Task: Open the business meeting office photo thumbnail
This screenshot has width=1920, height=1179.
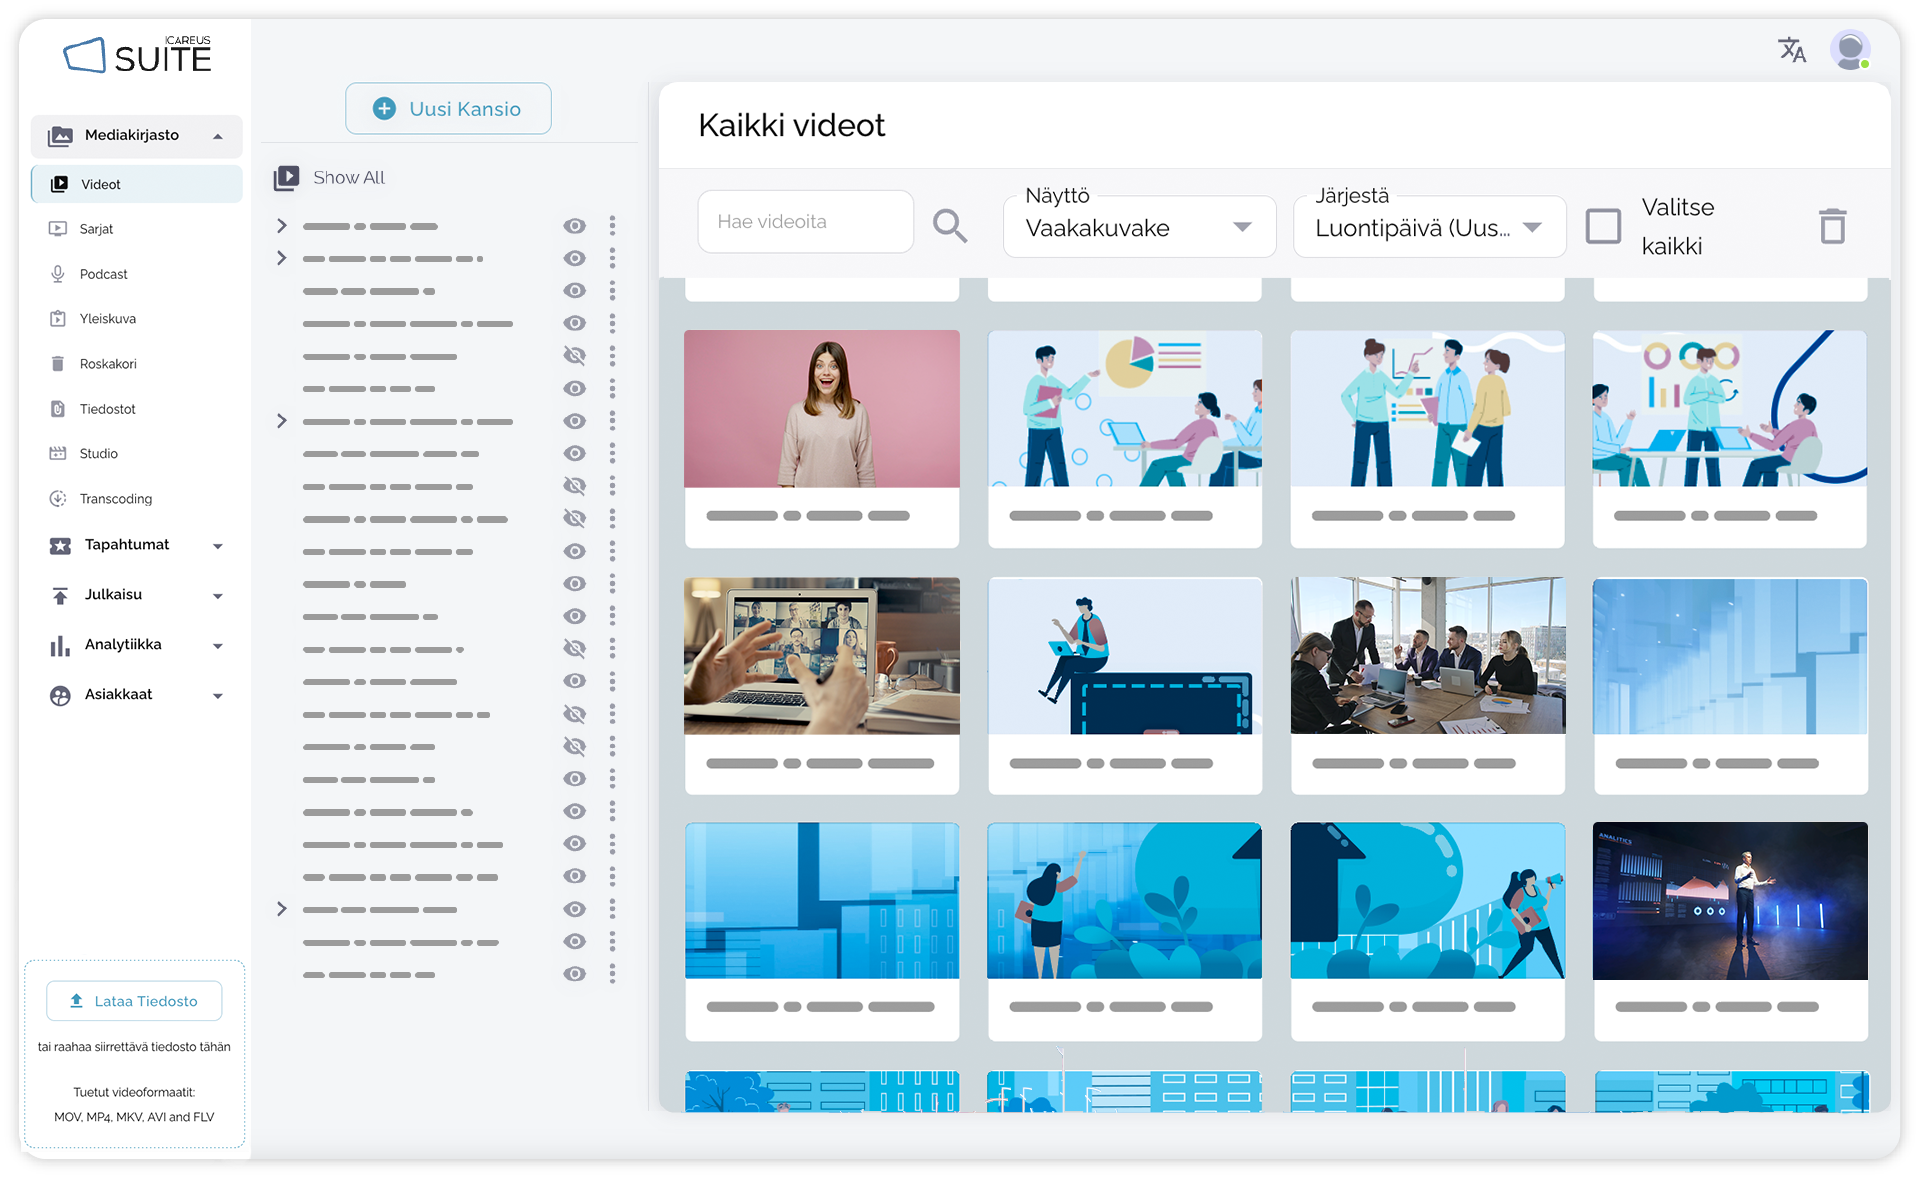Action: [x=1428, y=656]
